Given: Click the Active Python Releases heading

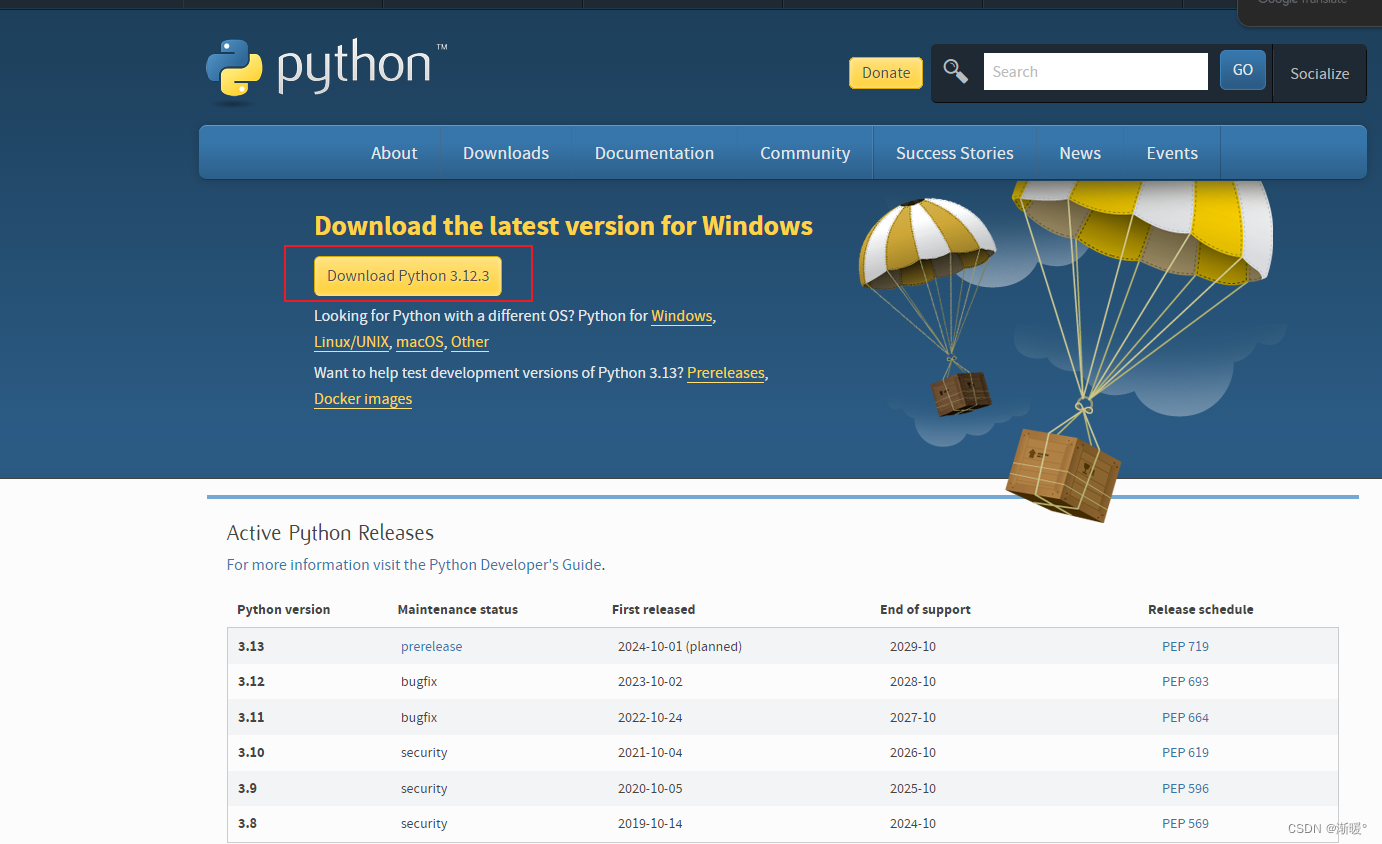Looking at the screenshot, I should tap(330, 533).
